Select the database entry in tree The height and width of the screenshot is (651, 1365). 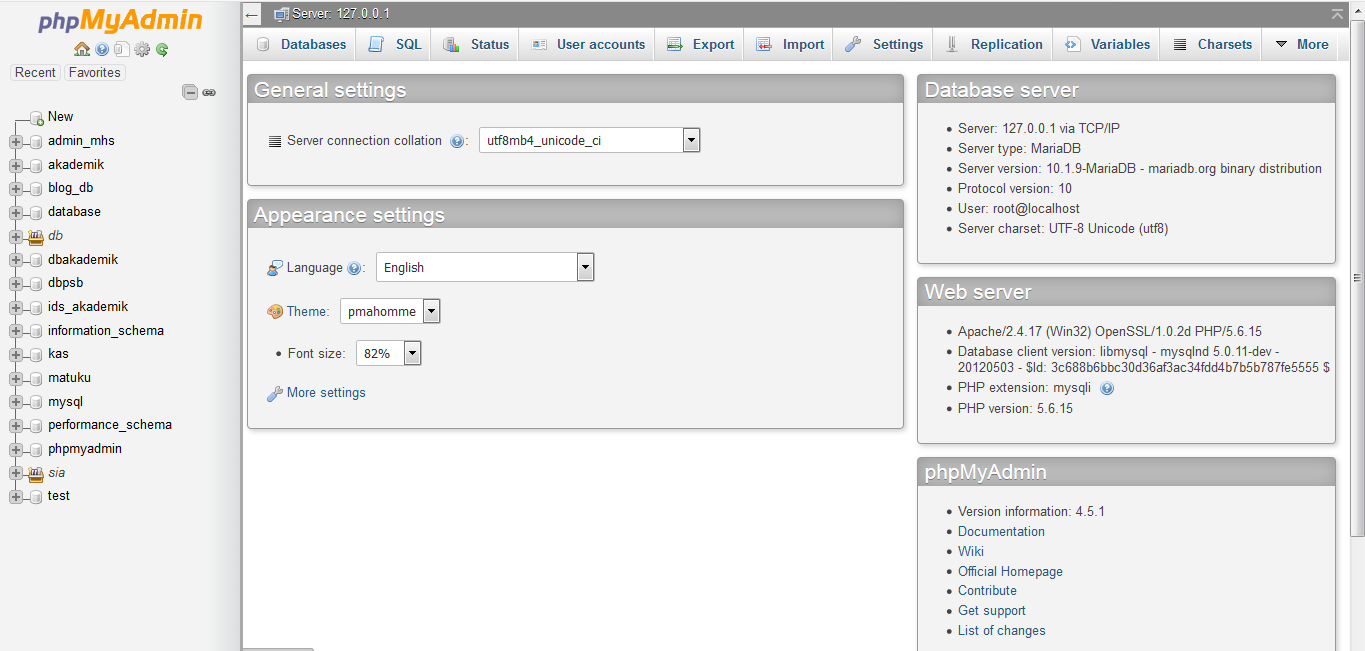point(74,212)
